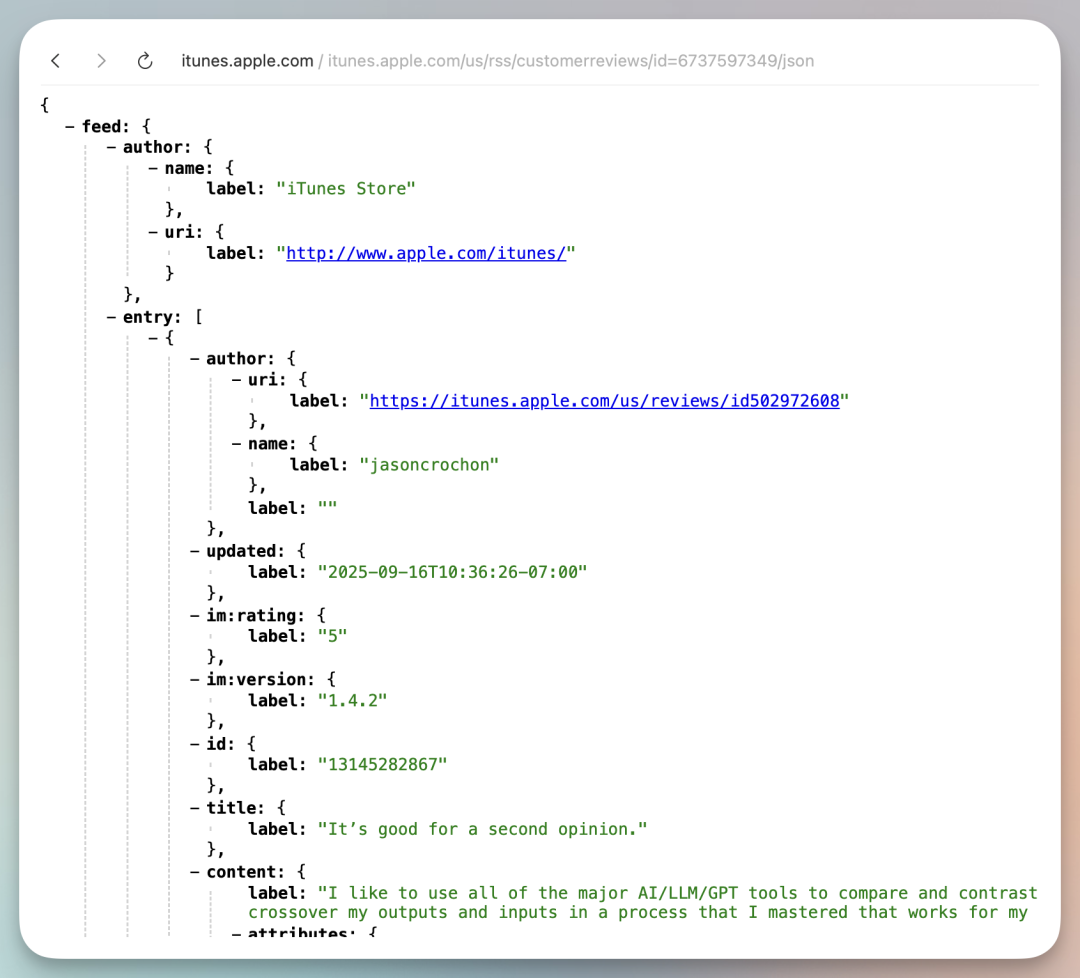Select the entry key name
The image size is (1080, 978).
[x=152, y=318]
